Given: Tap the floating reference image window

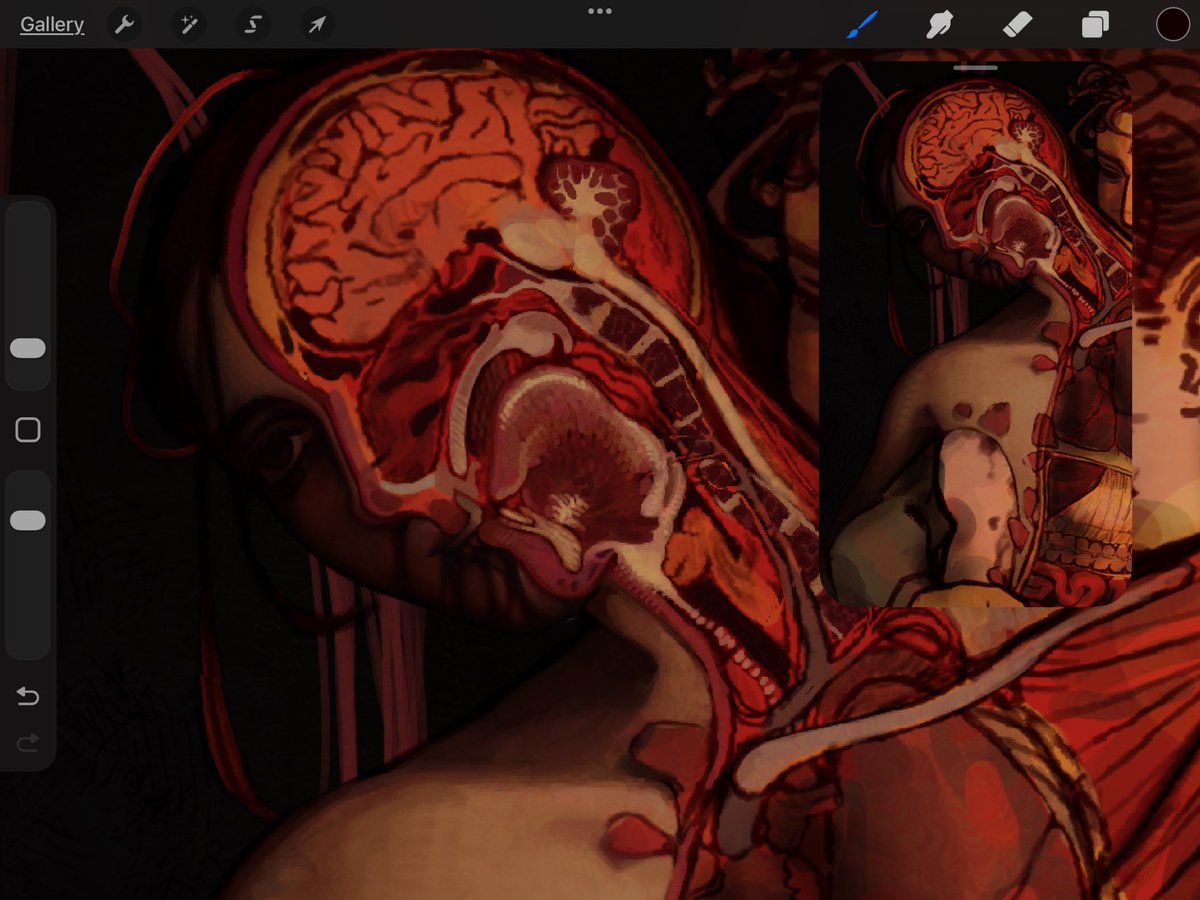Looking at the screenshot, I should (976, 334).
